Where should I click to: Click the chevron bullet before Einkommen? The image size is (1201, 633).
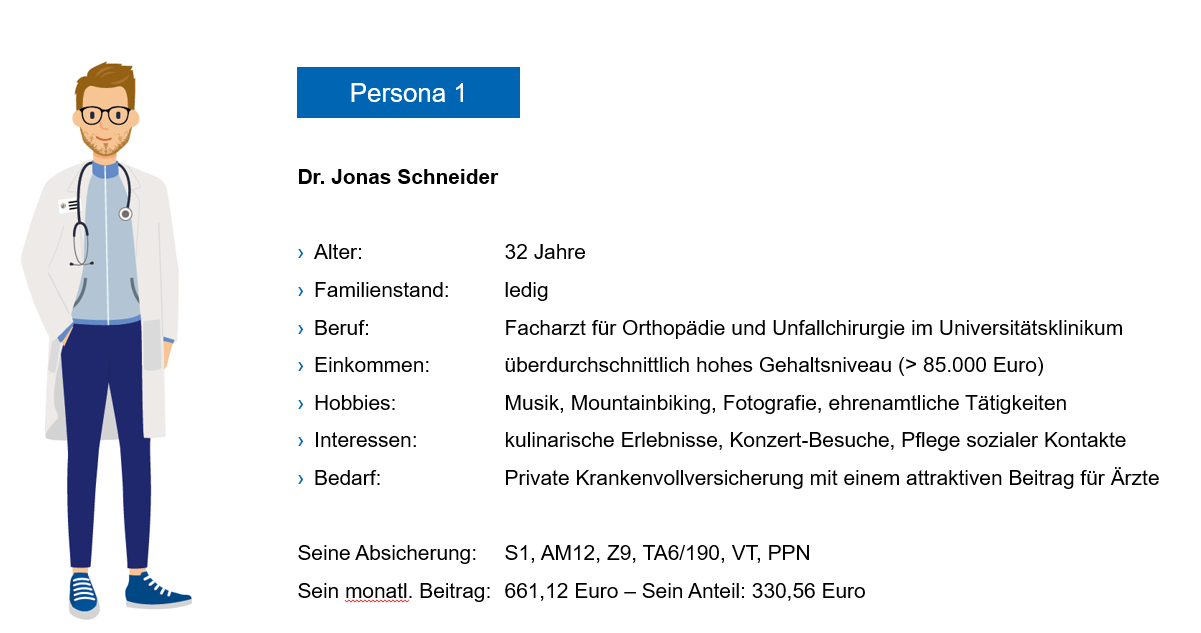pyautogui.click(x=301, y=366)
